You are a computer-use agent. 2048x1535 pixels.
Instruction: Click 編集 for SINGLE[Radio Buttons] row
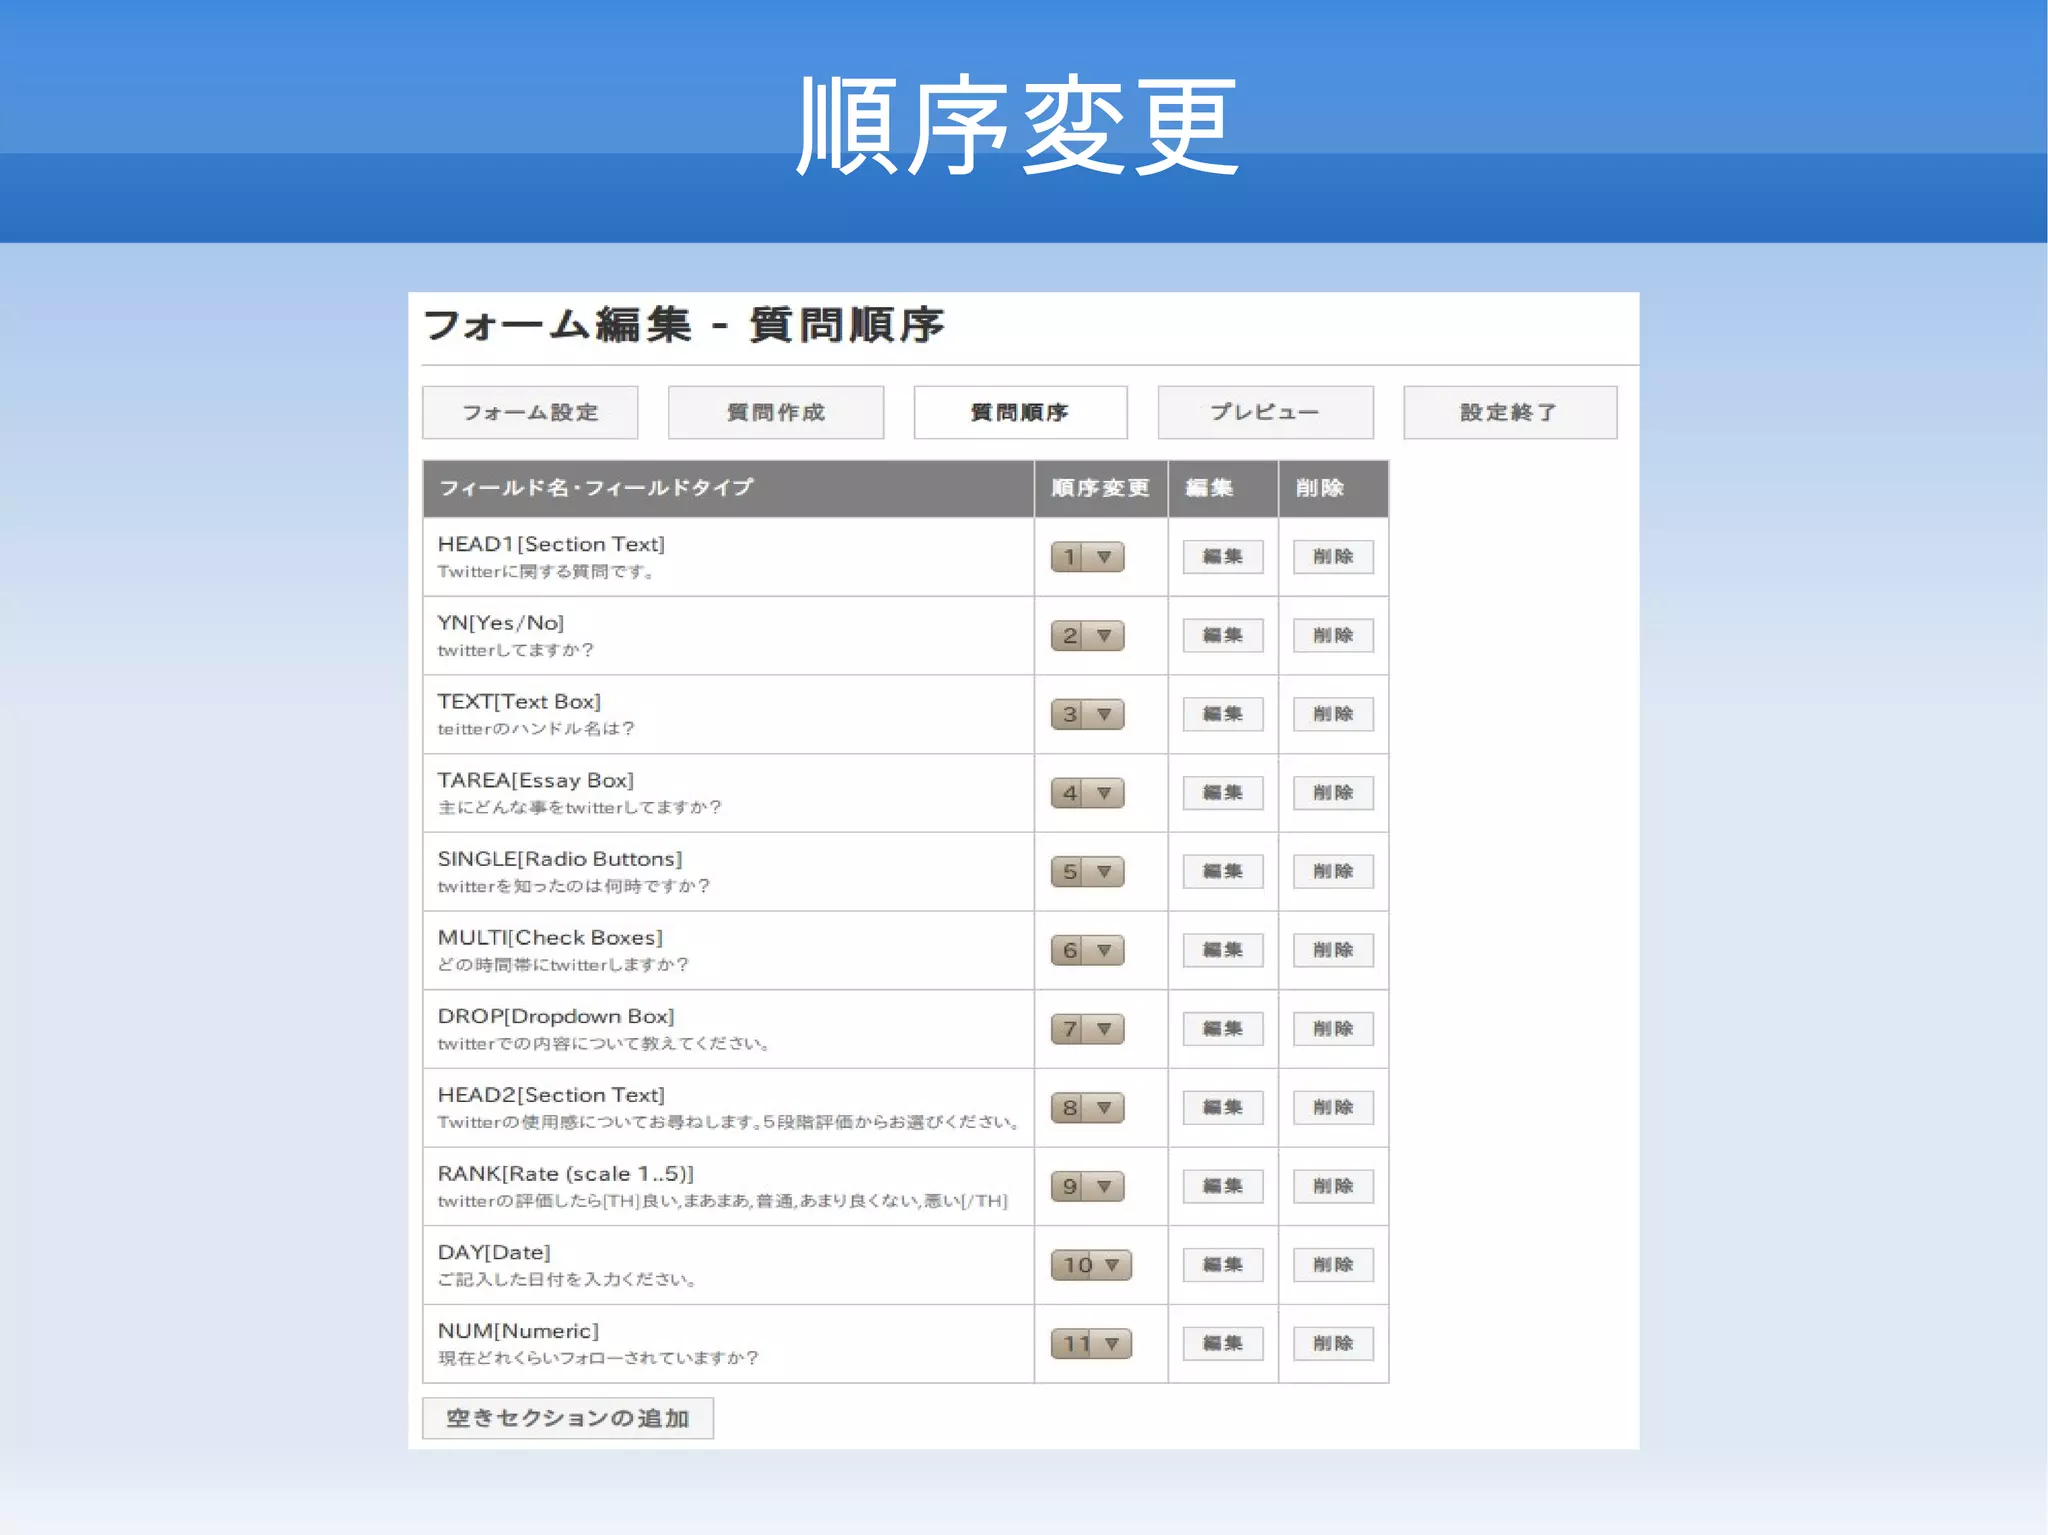[x=1223, y=872]
